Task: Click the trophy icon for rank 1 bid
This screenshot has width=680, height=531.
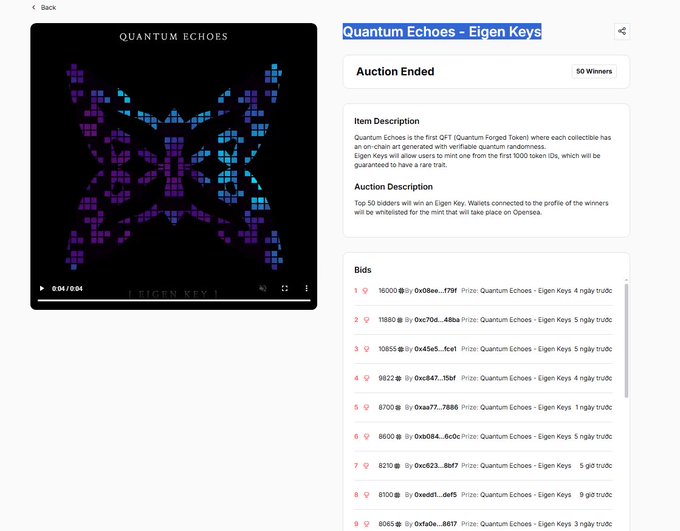Action: coord(365,291)
